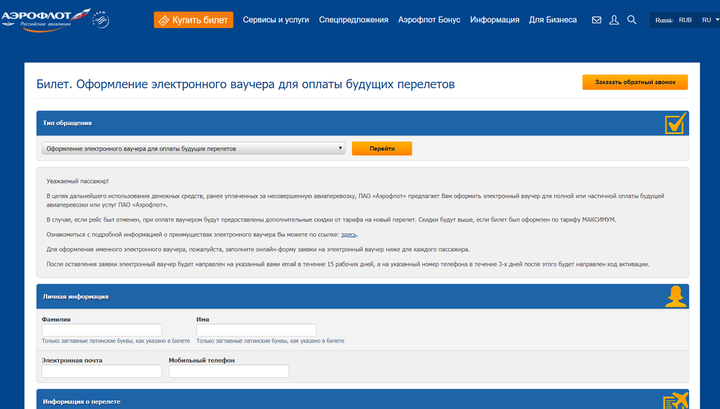
Task: Click the Информация о перелете section header
Action: (362, 399)
